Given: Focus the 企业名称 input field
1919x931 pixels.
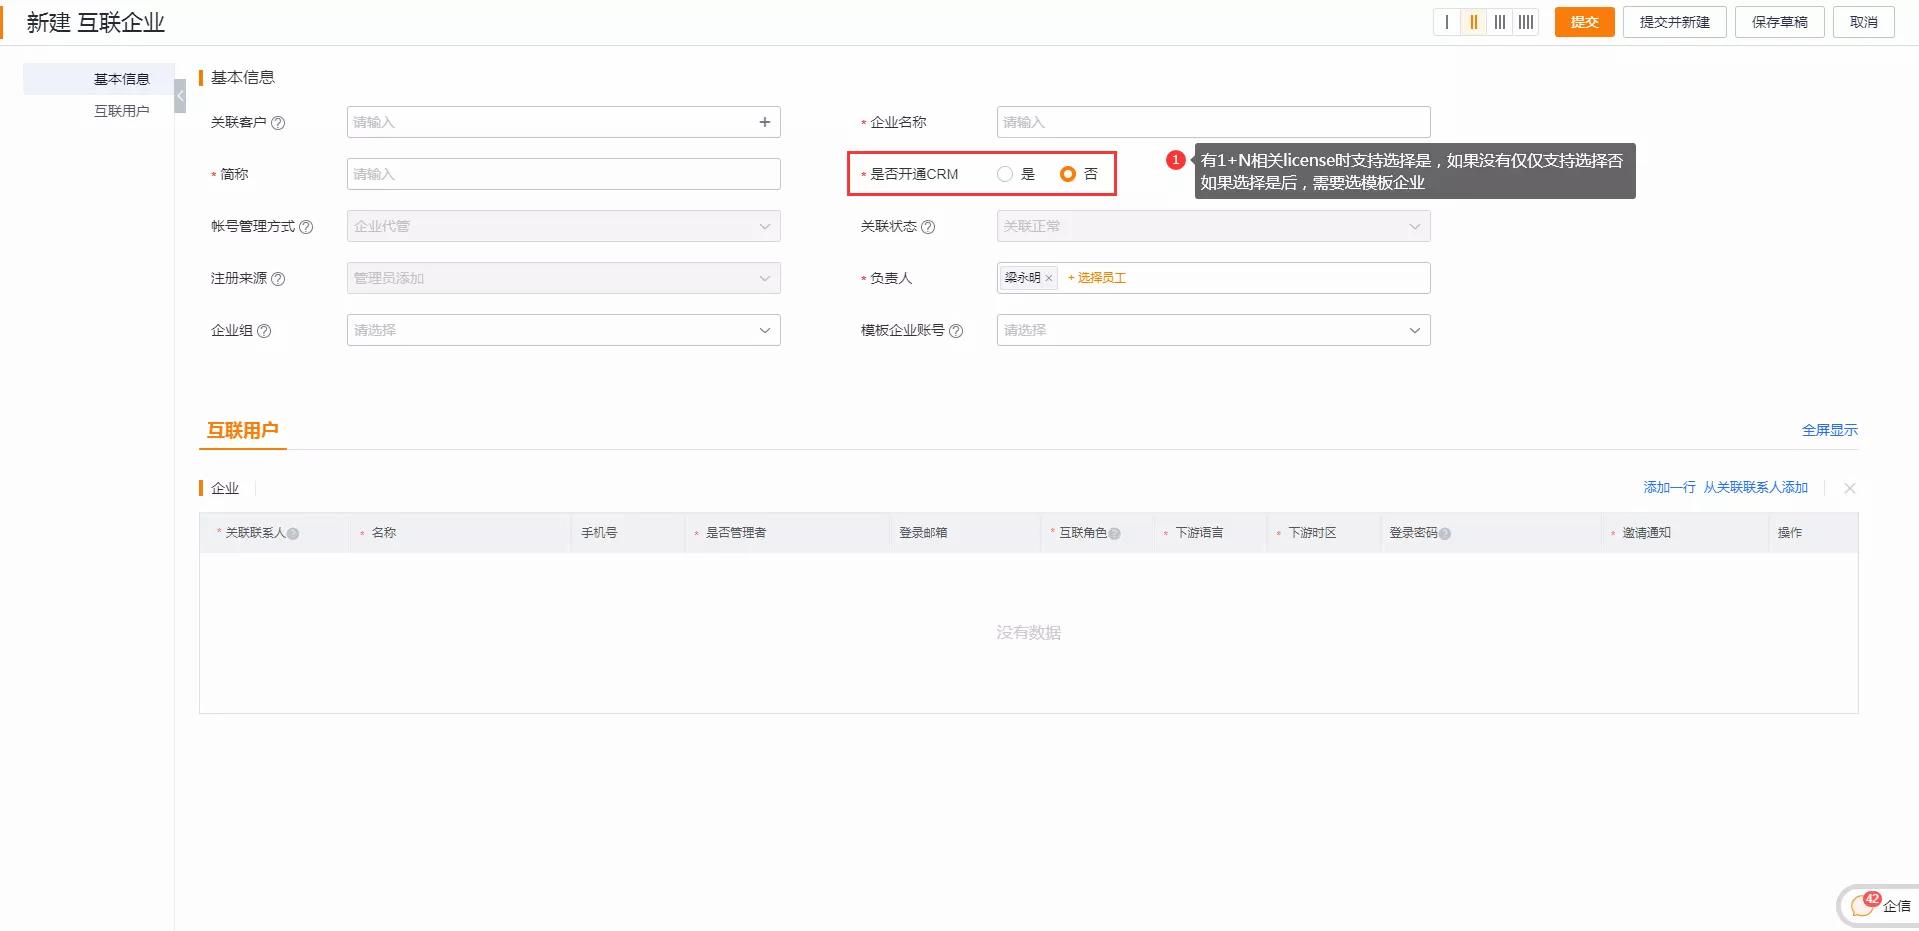Looking at the screenshot, I should click(x=1213, y=122).
